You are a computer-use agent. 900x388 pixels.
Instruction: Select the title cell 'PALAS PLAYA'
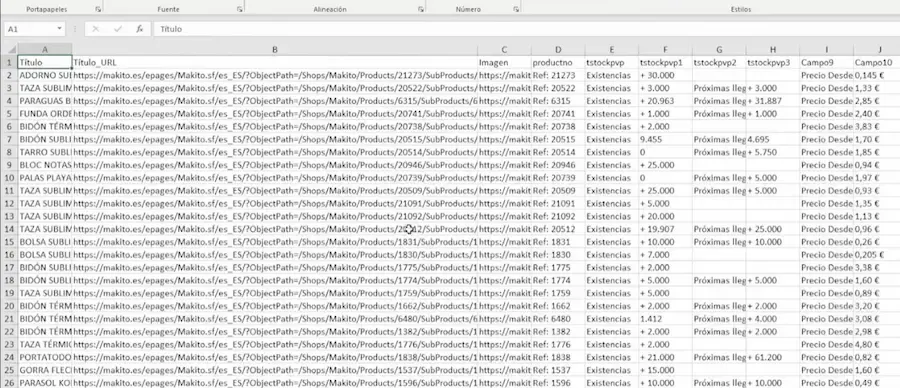click(45, 178)
